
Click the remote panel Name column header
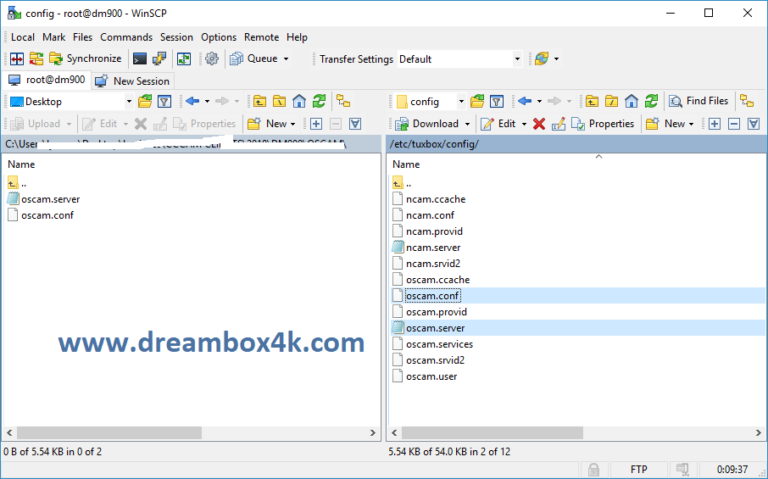click(406, 164)
